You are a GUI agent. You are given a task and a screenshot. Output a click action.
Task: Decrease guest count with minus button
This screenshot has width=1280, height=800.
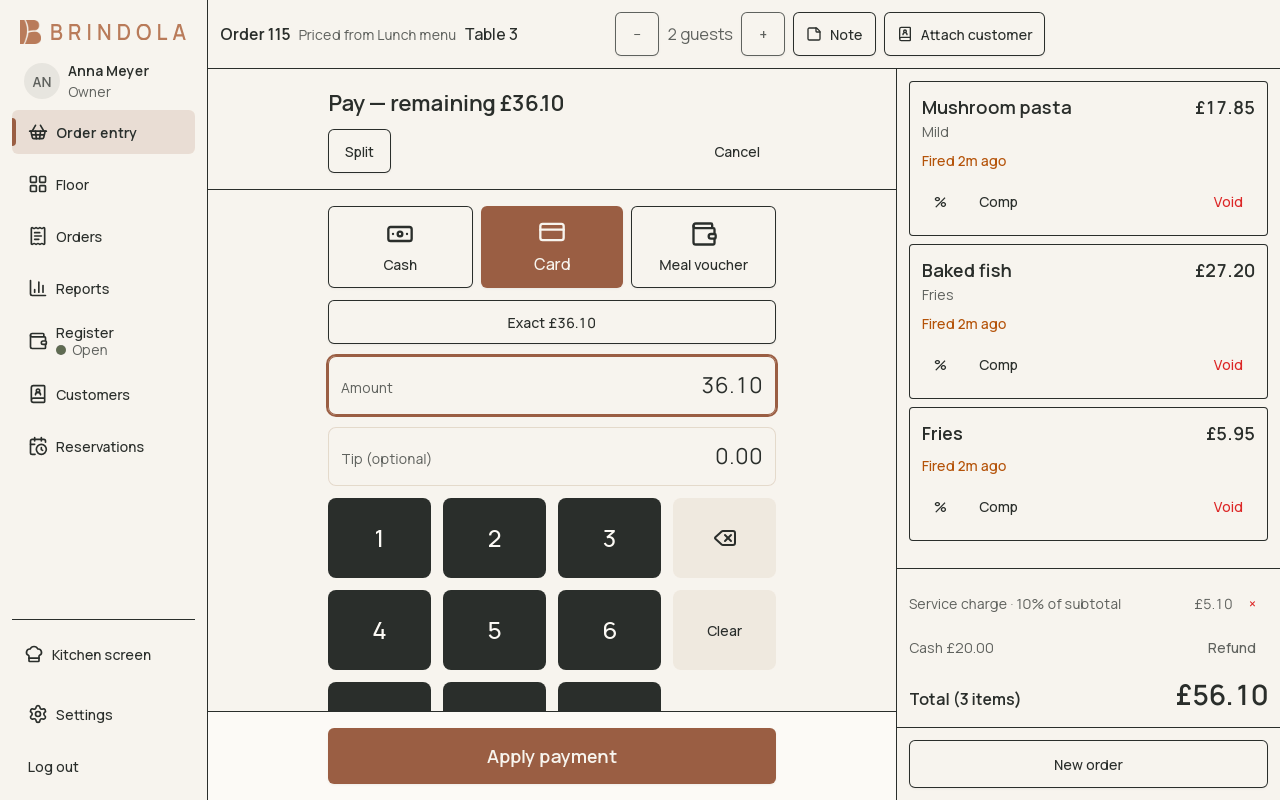coord(637,34)
